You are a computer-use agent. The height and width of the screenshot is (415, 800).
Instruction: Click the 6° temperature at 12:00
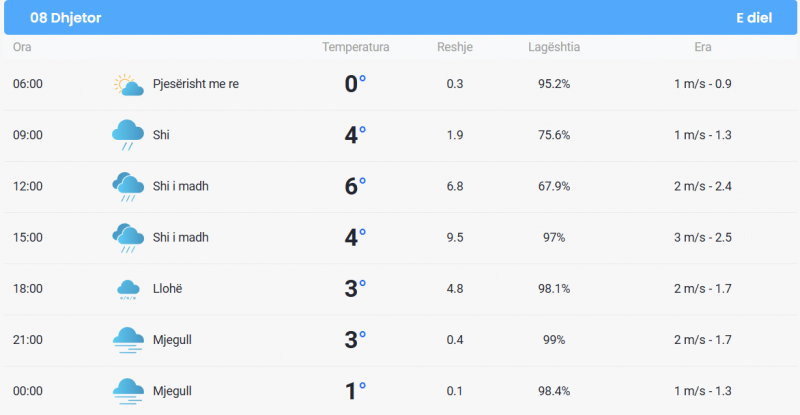point(355,186)
